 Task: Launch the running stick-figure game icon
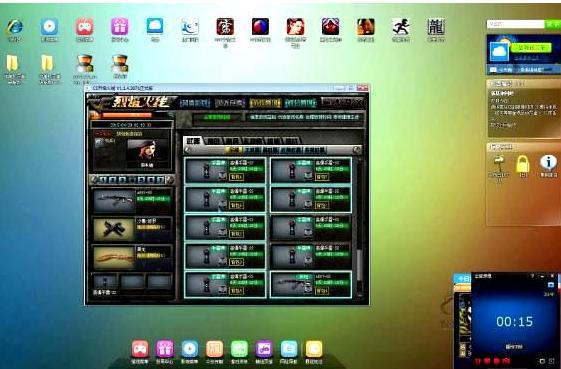pyautogui.click(x=401, y=27)
